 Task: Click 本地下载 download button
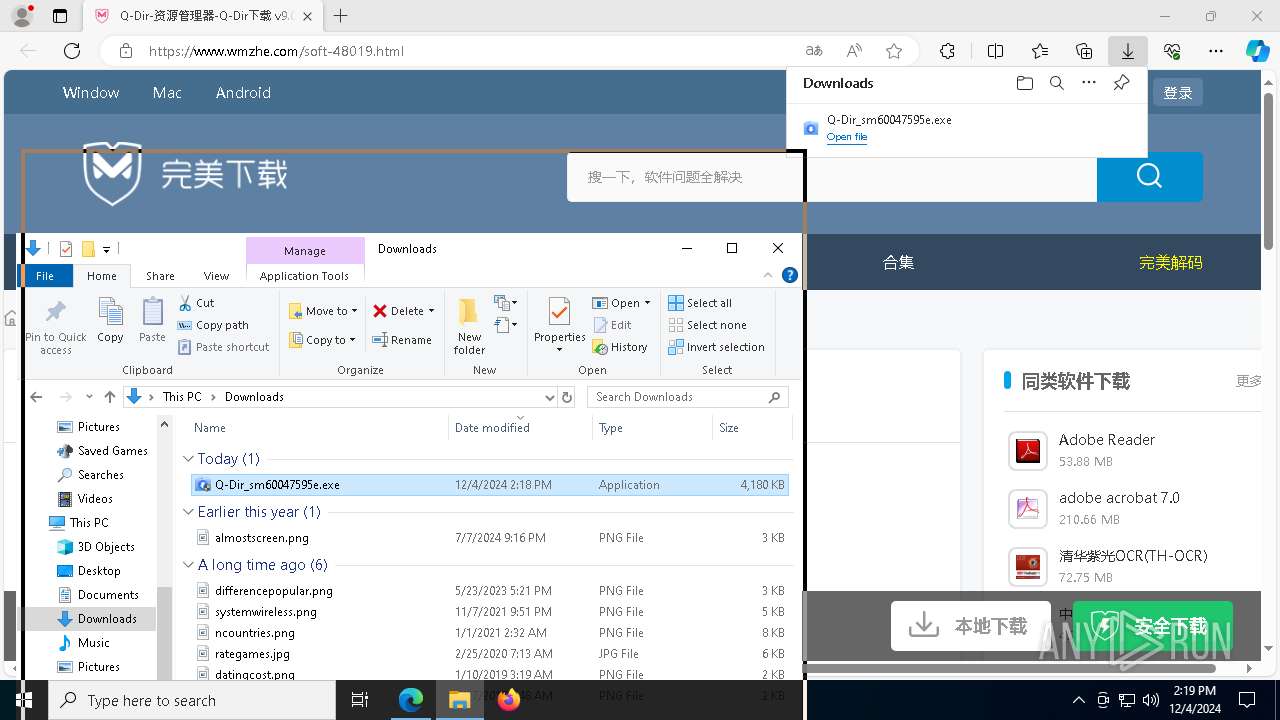(x=970, y=626)
